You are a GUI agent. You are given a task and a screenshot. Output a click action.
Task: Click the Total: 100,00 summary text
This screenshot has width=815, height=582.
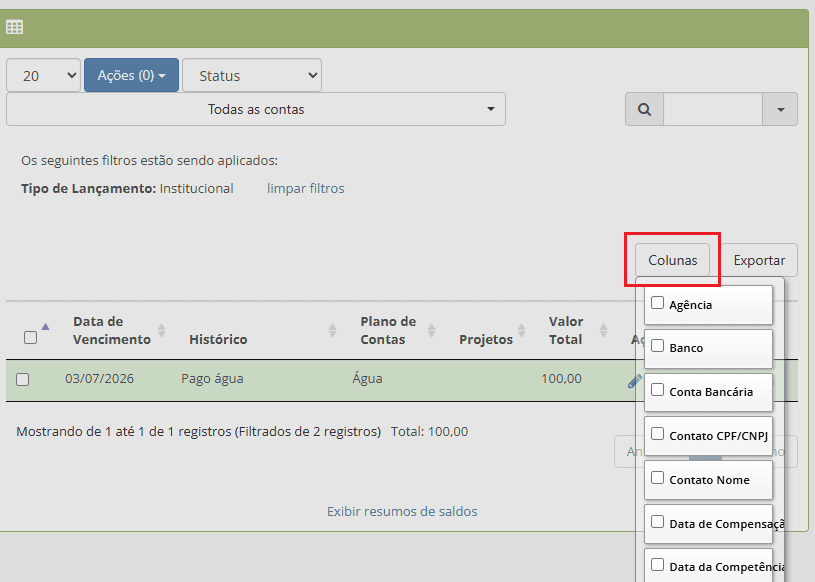[429, 431]
